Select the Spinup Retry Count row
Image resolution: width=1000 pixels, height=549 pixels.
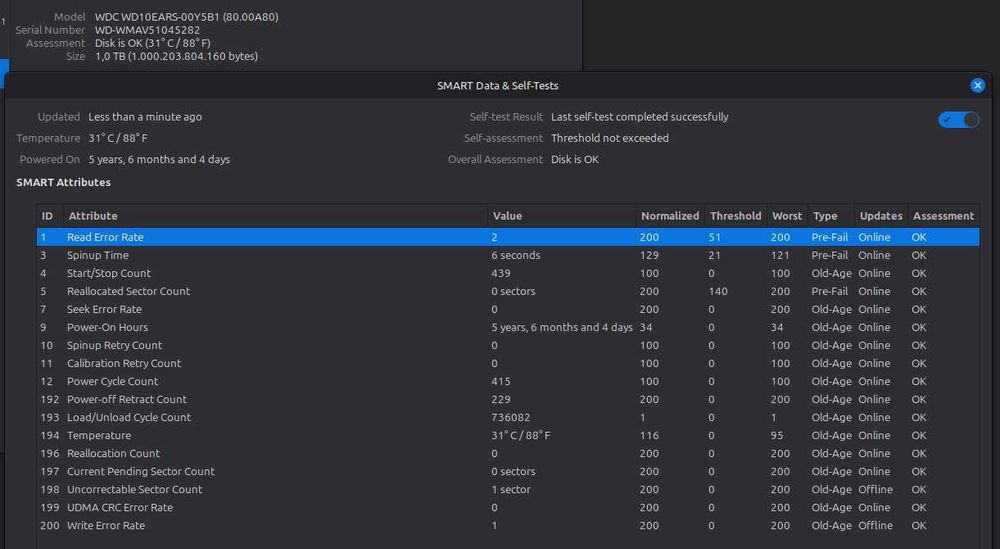point(508,345)
